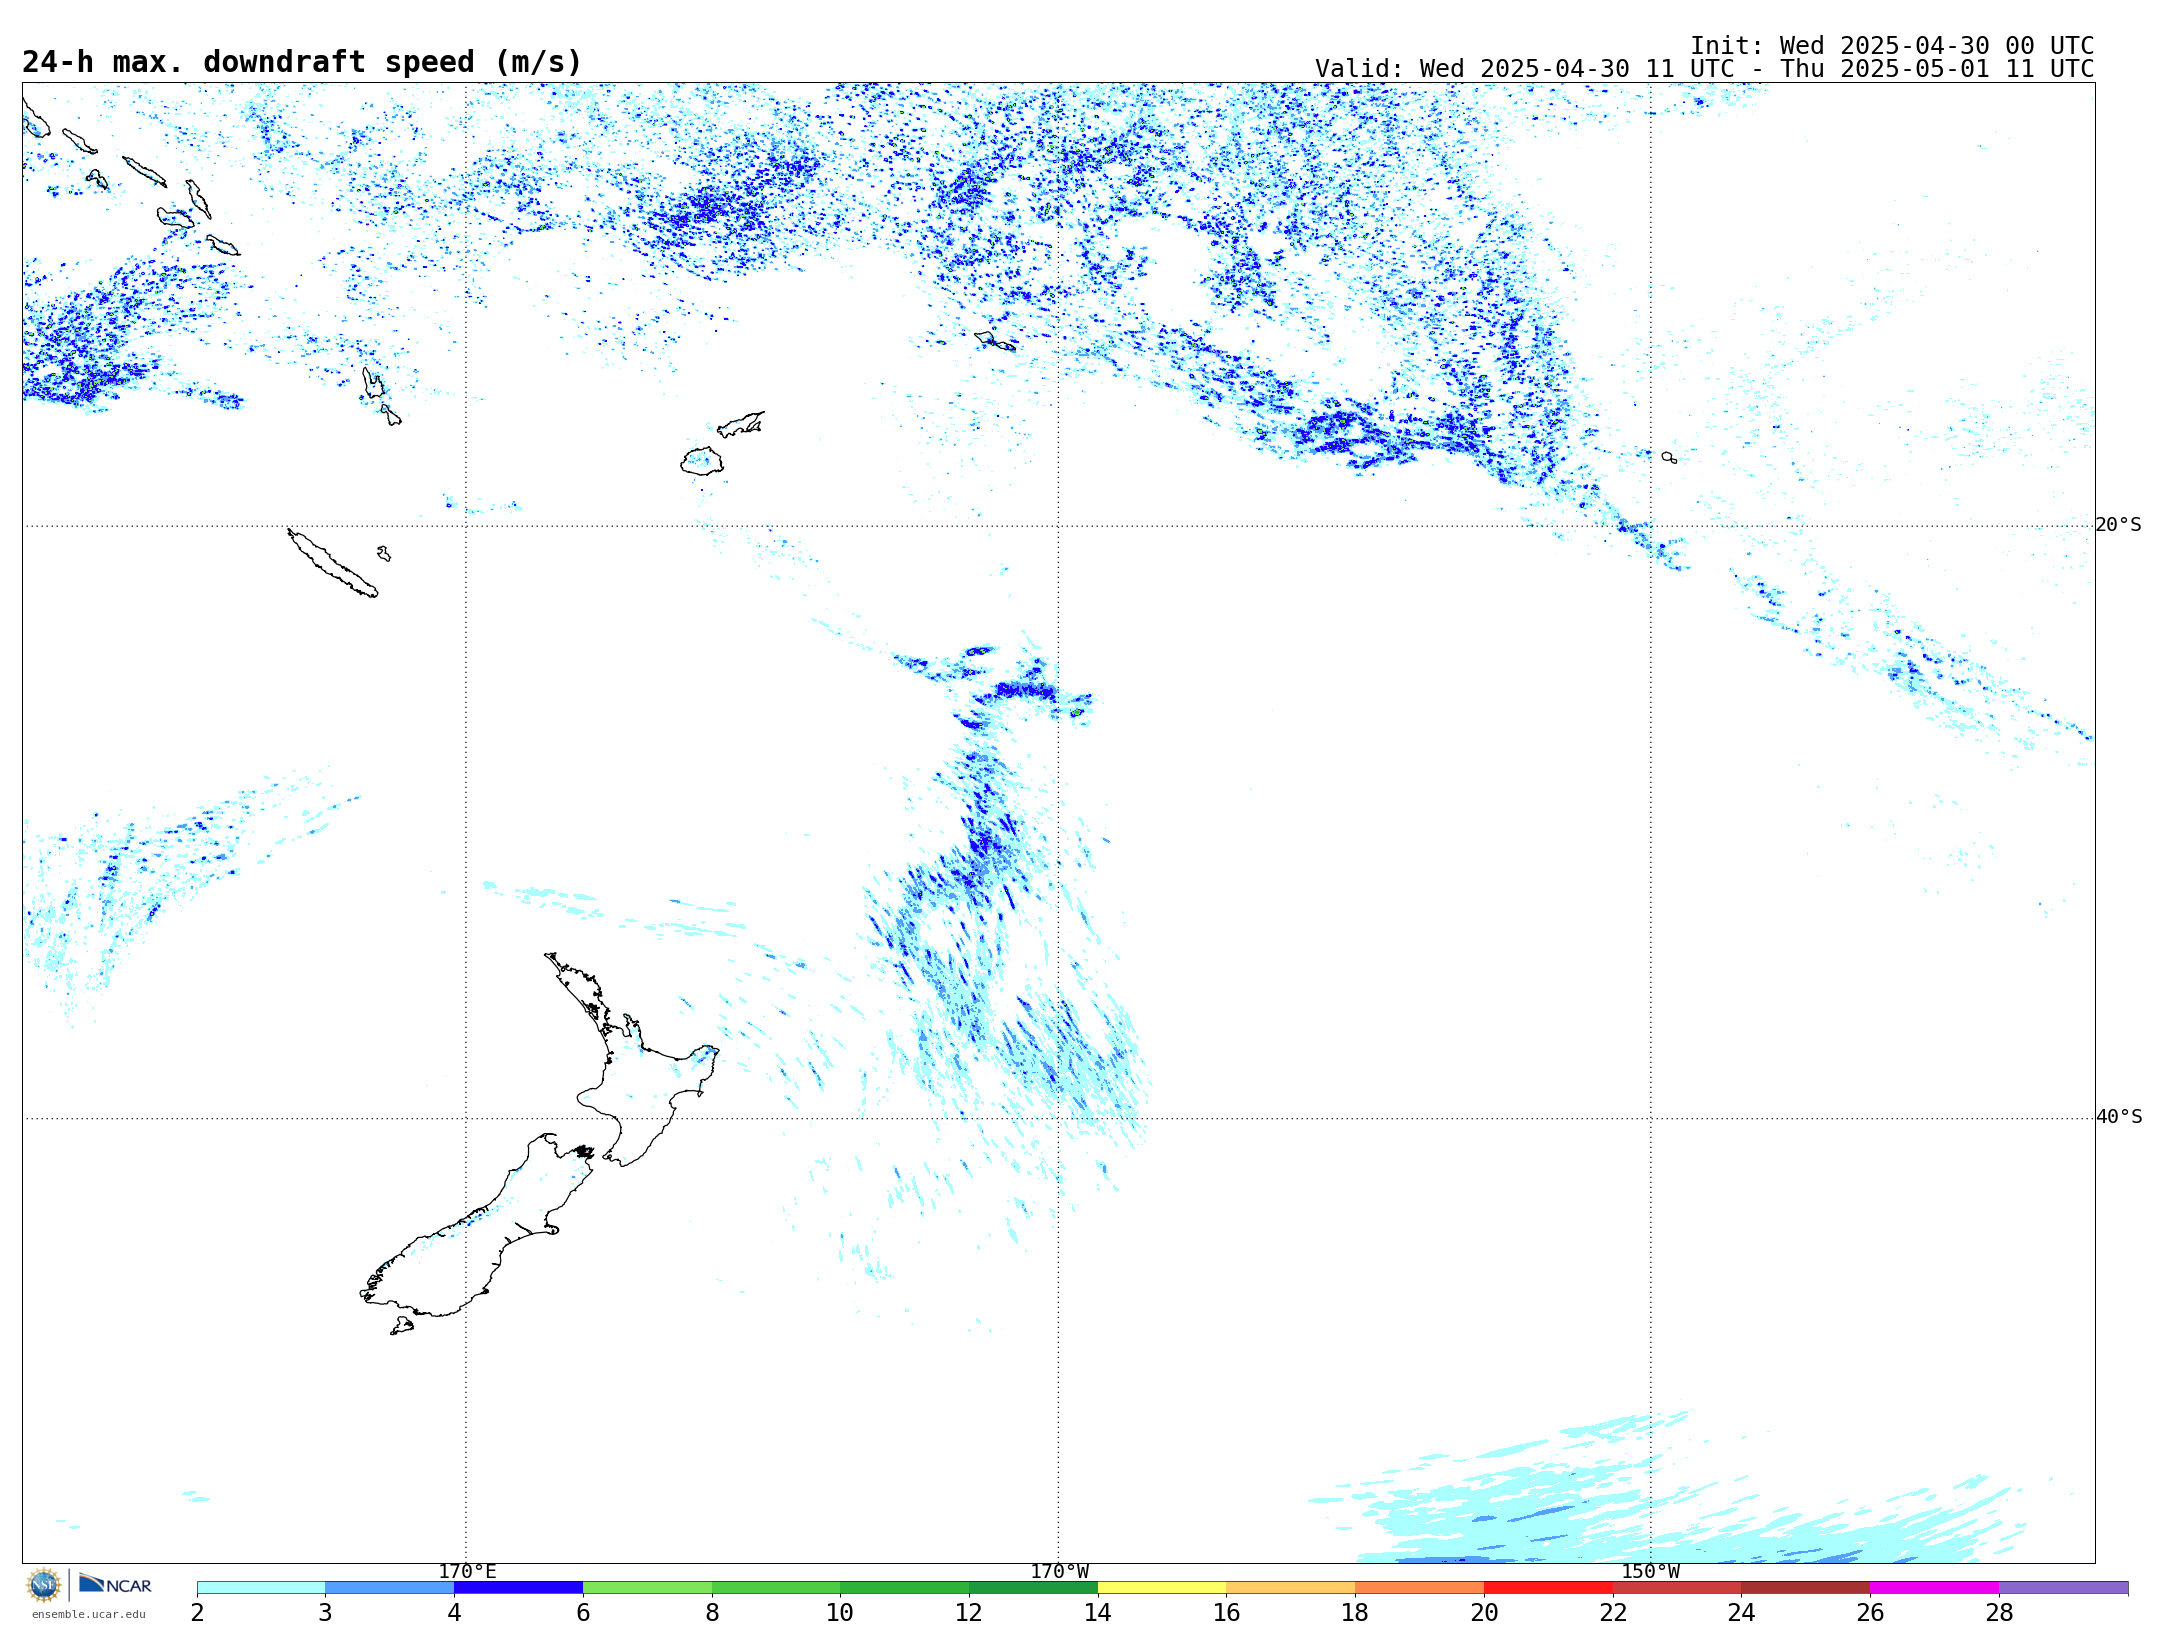
Task: Click the 150°W longitude label
Action: tap(1651, 1571)
